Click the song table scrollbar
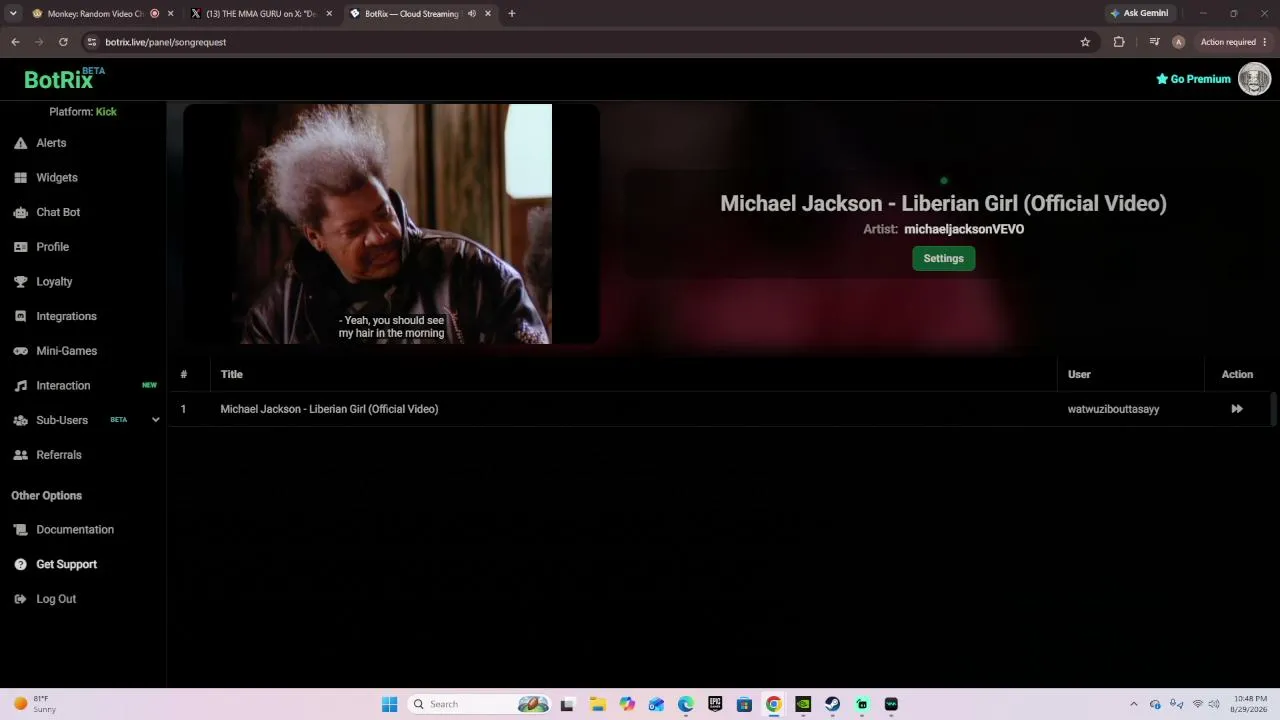 (x=1273, y=409)
